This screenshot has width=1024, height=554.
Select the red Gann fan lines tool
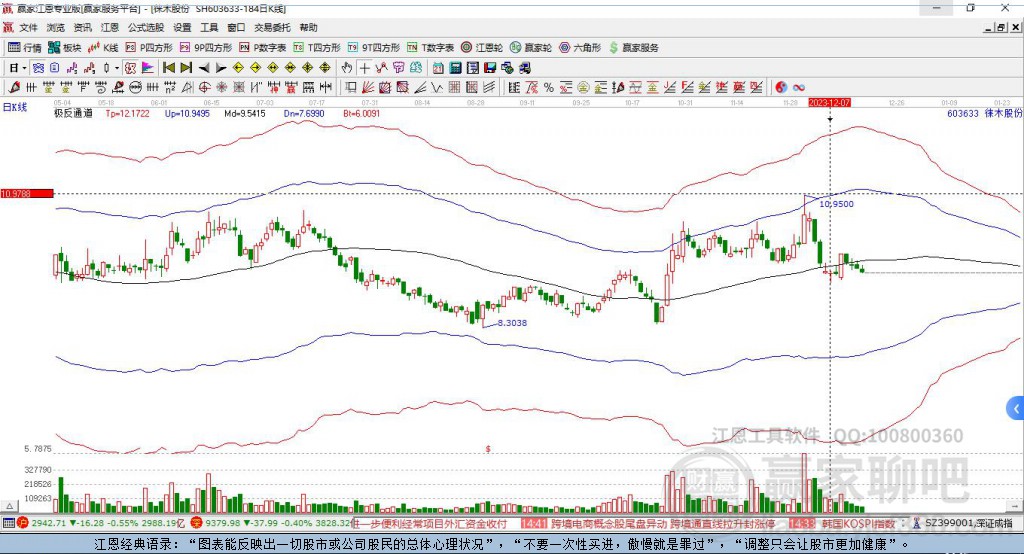click(368, 88)
